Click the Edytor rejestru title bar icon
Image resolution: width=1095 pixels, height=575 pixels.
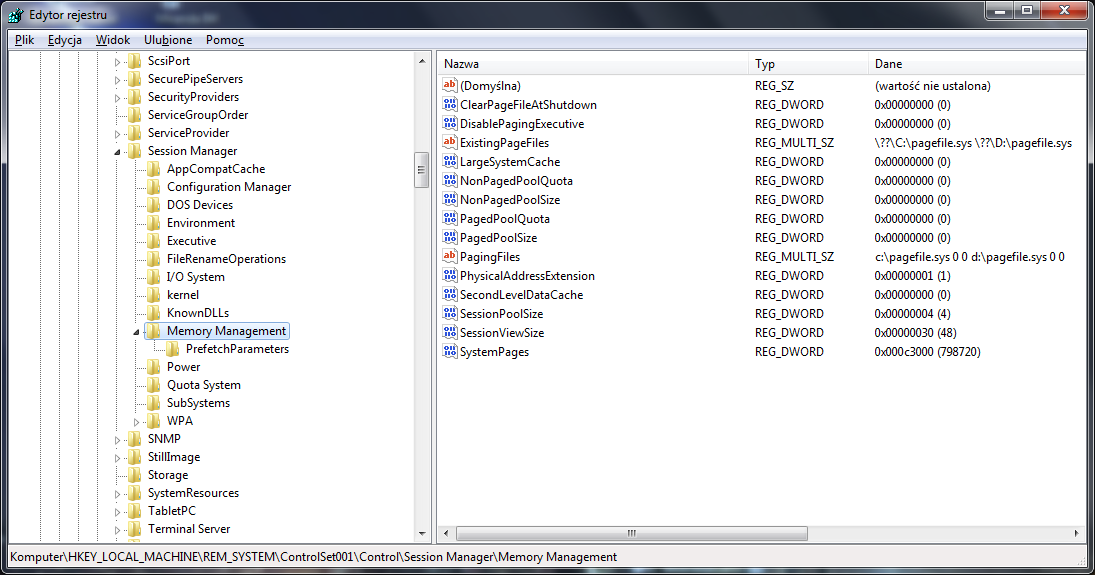pos(16,15)
